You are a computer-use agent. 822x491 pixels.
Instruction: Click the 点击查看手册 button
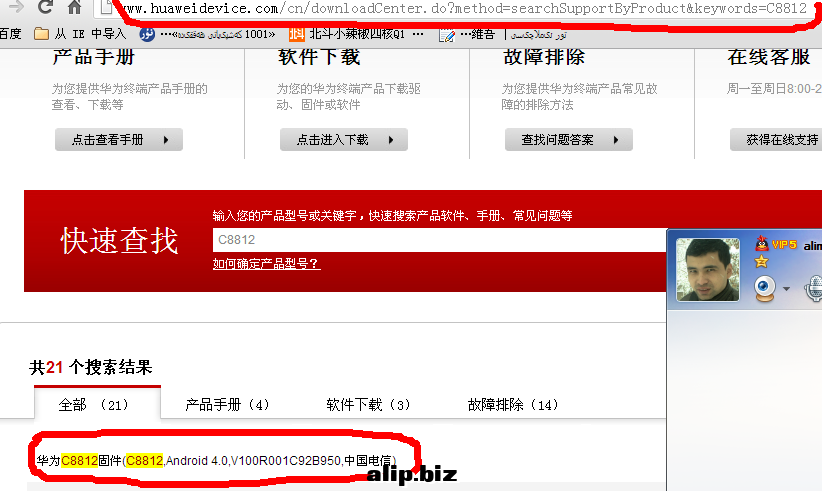click(119, 140)
